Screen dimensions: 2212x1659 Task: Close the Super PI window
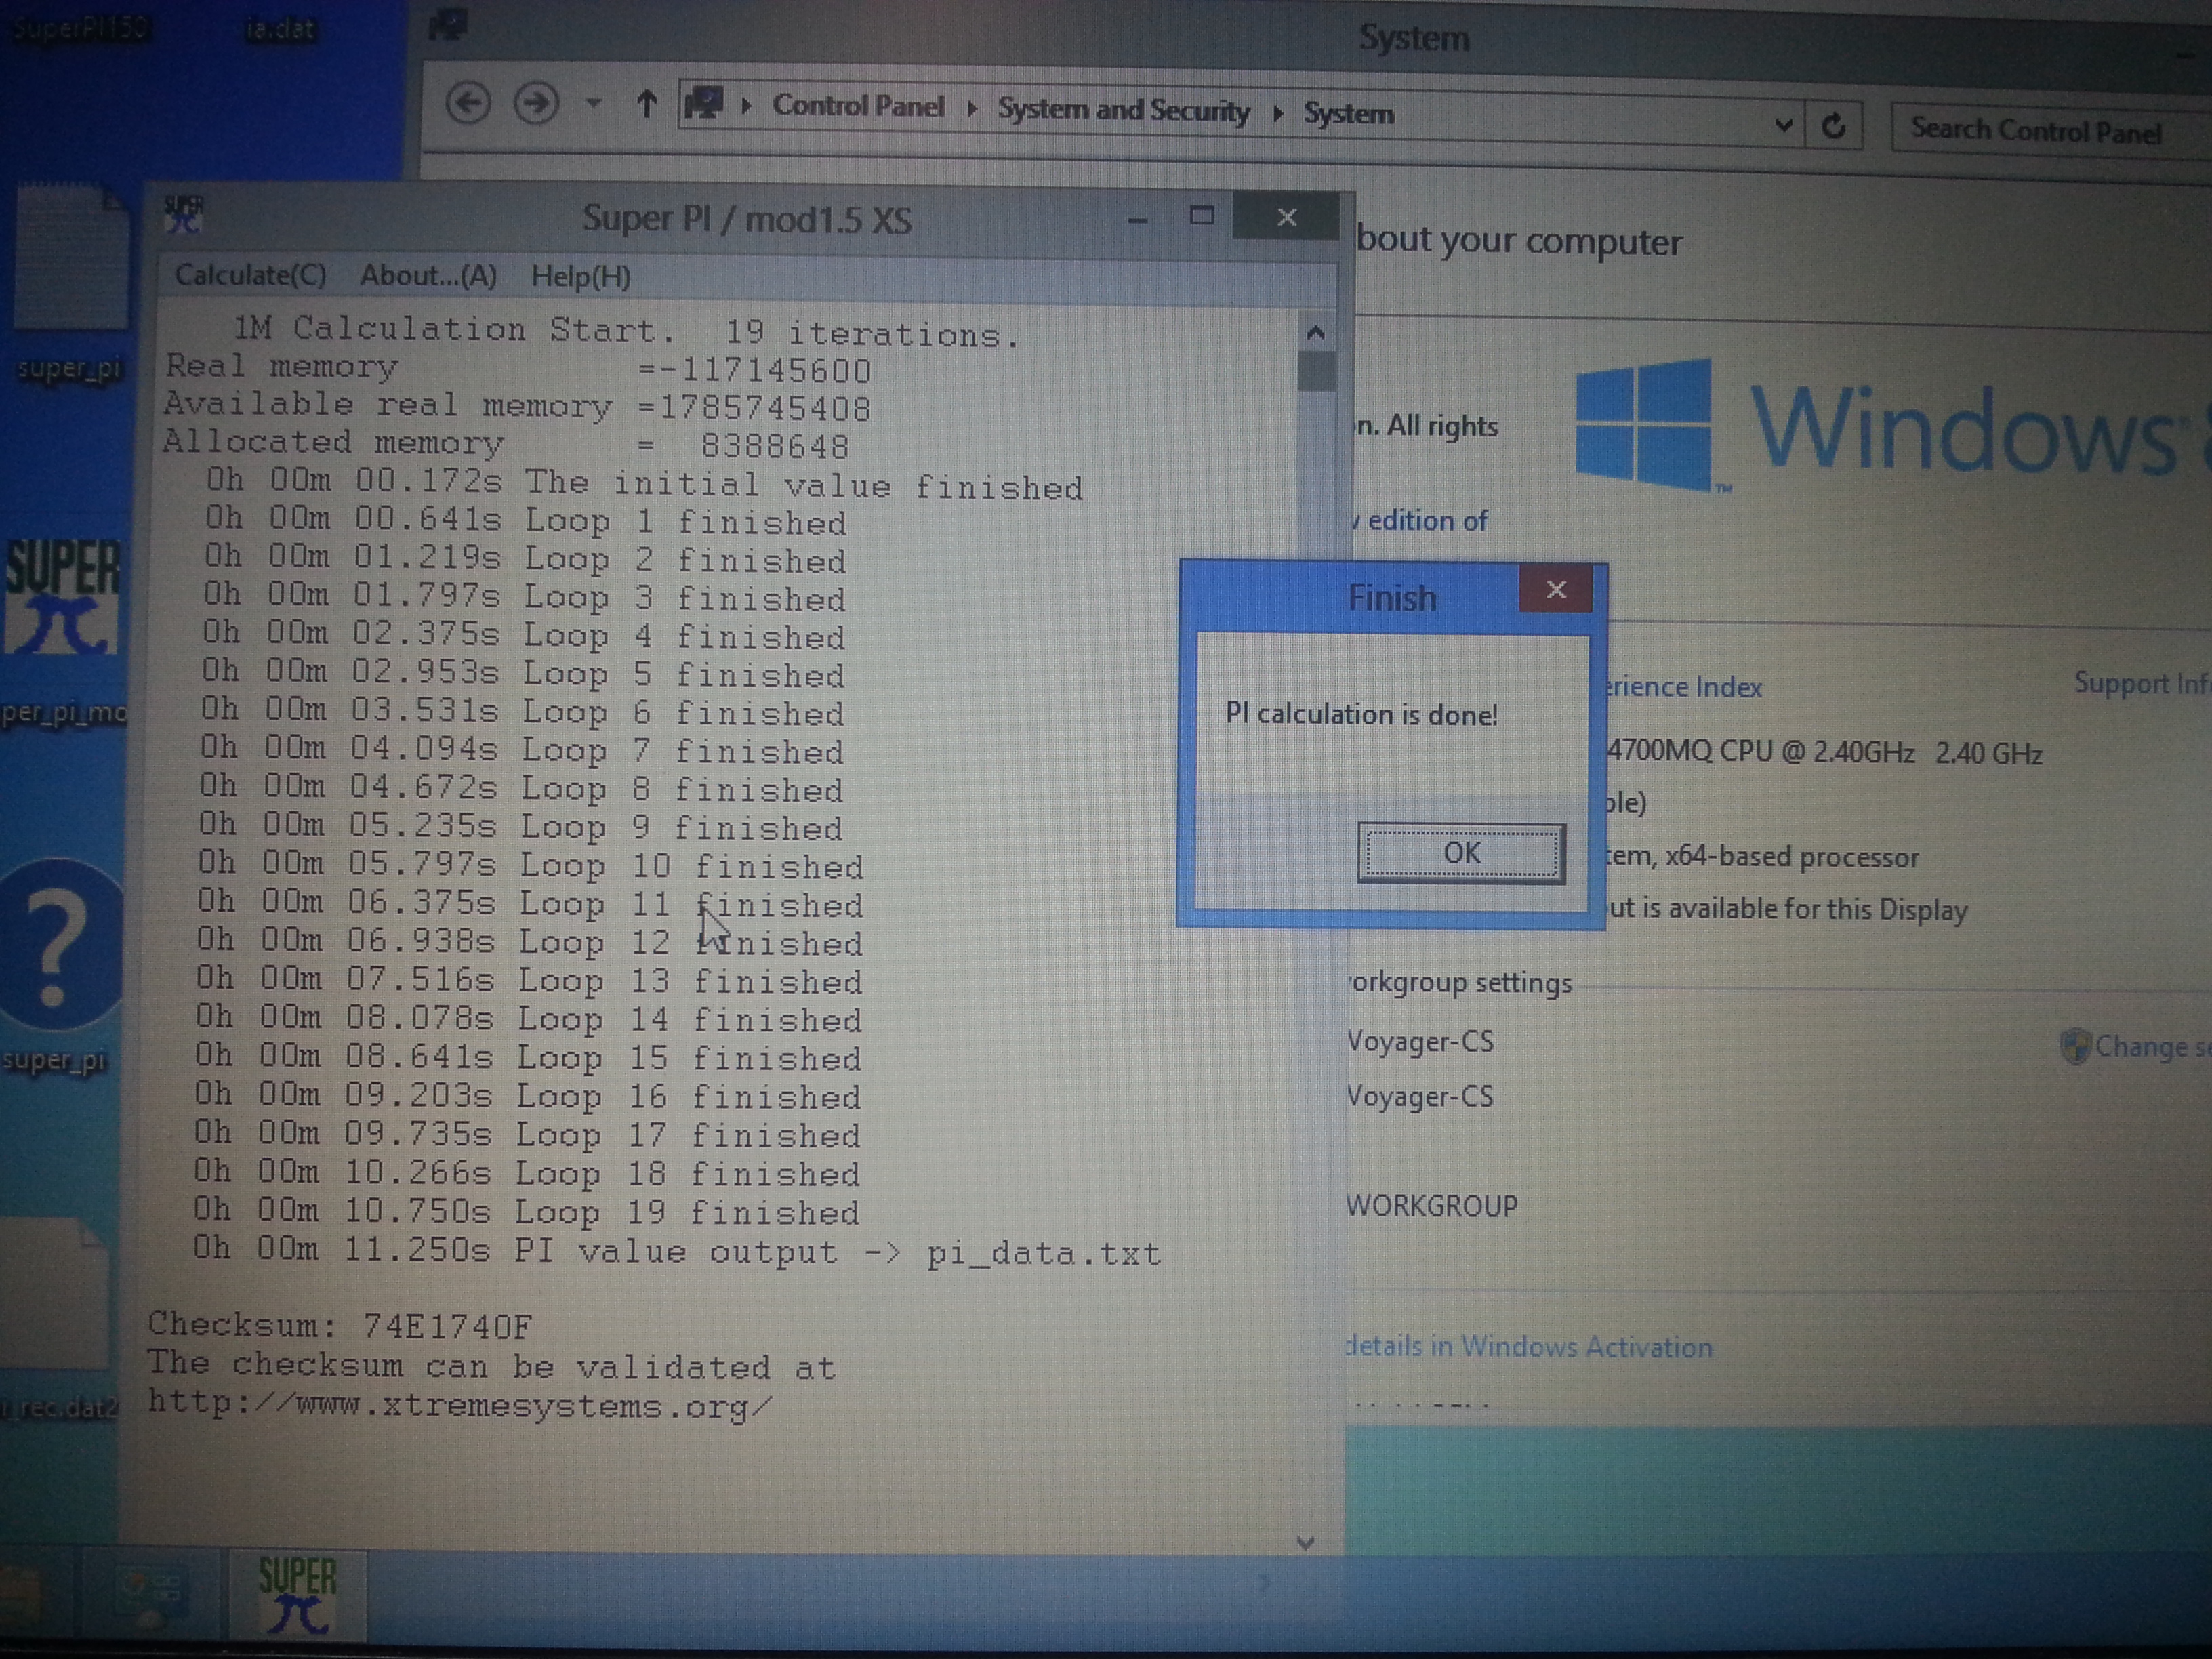tap(1287, 217)
